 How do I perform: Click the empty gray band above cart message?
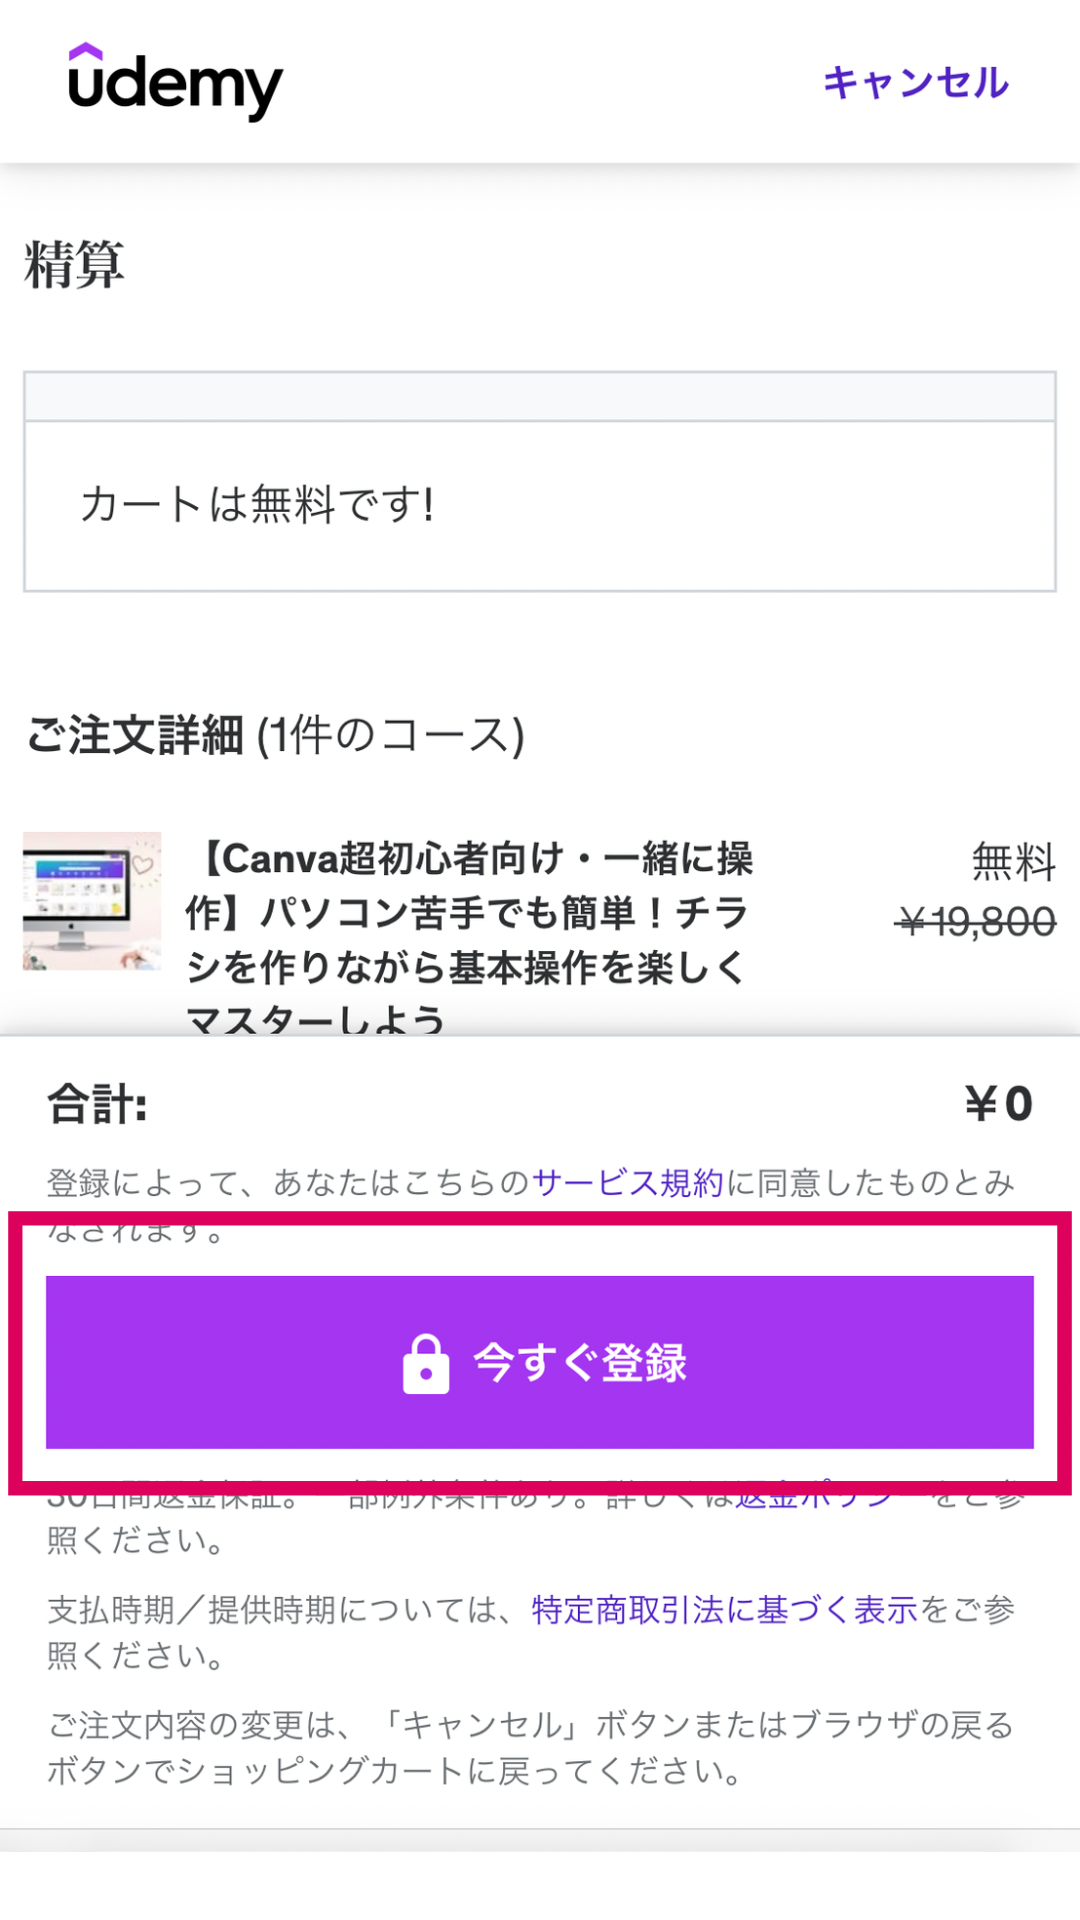point(540,397)
